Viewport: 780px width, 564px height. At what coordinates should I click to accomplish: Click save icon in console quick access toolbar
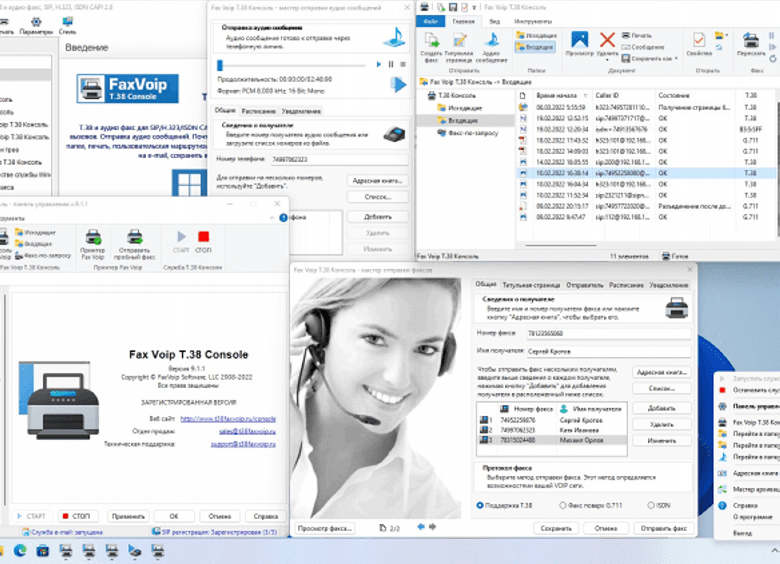[x=453, y=7]
